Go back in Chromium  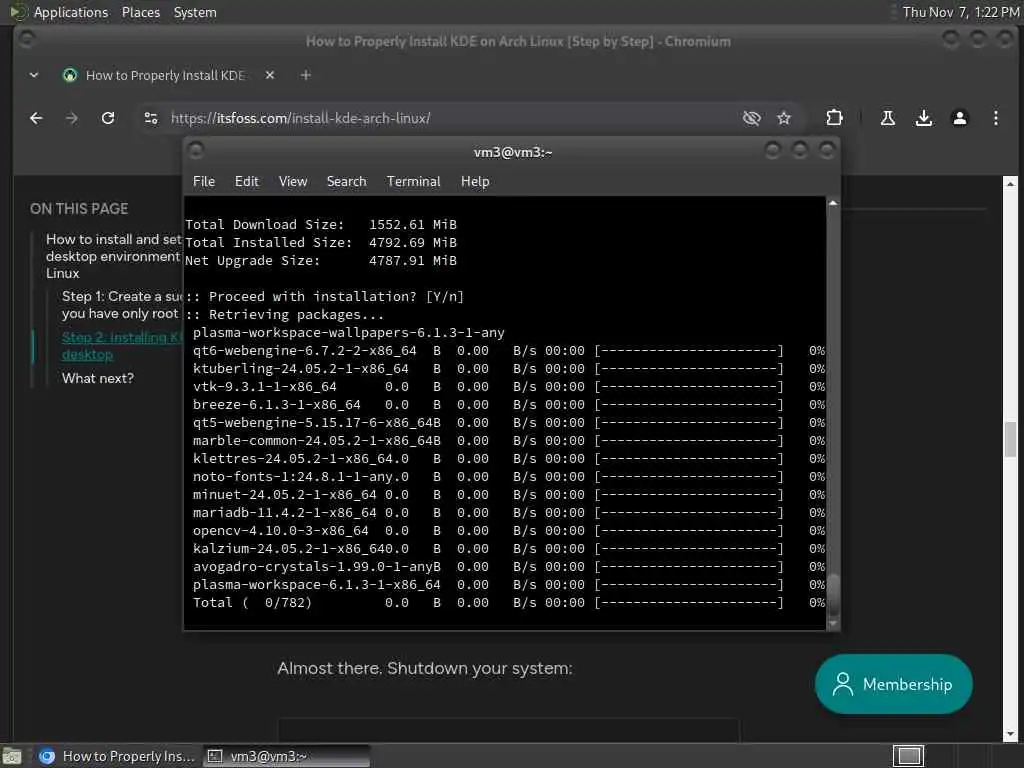coord(37,118)
